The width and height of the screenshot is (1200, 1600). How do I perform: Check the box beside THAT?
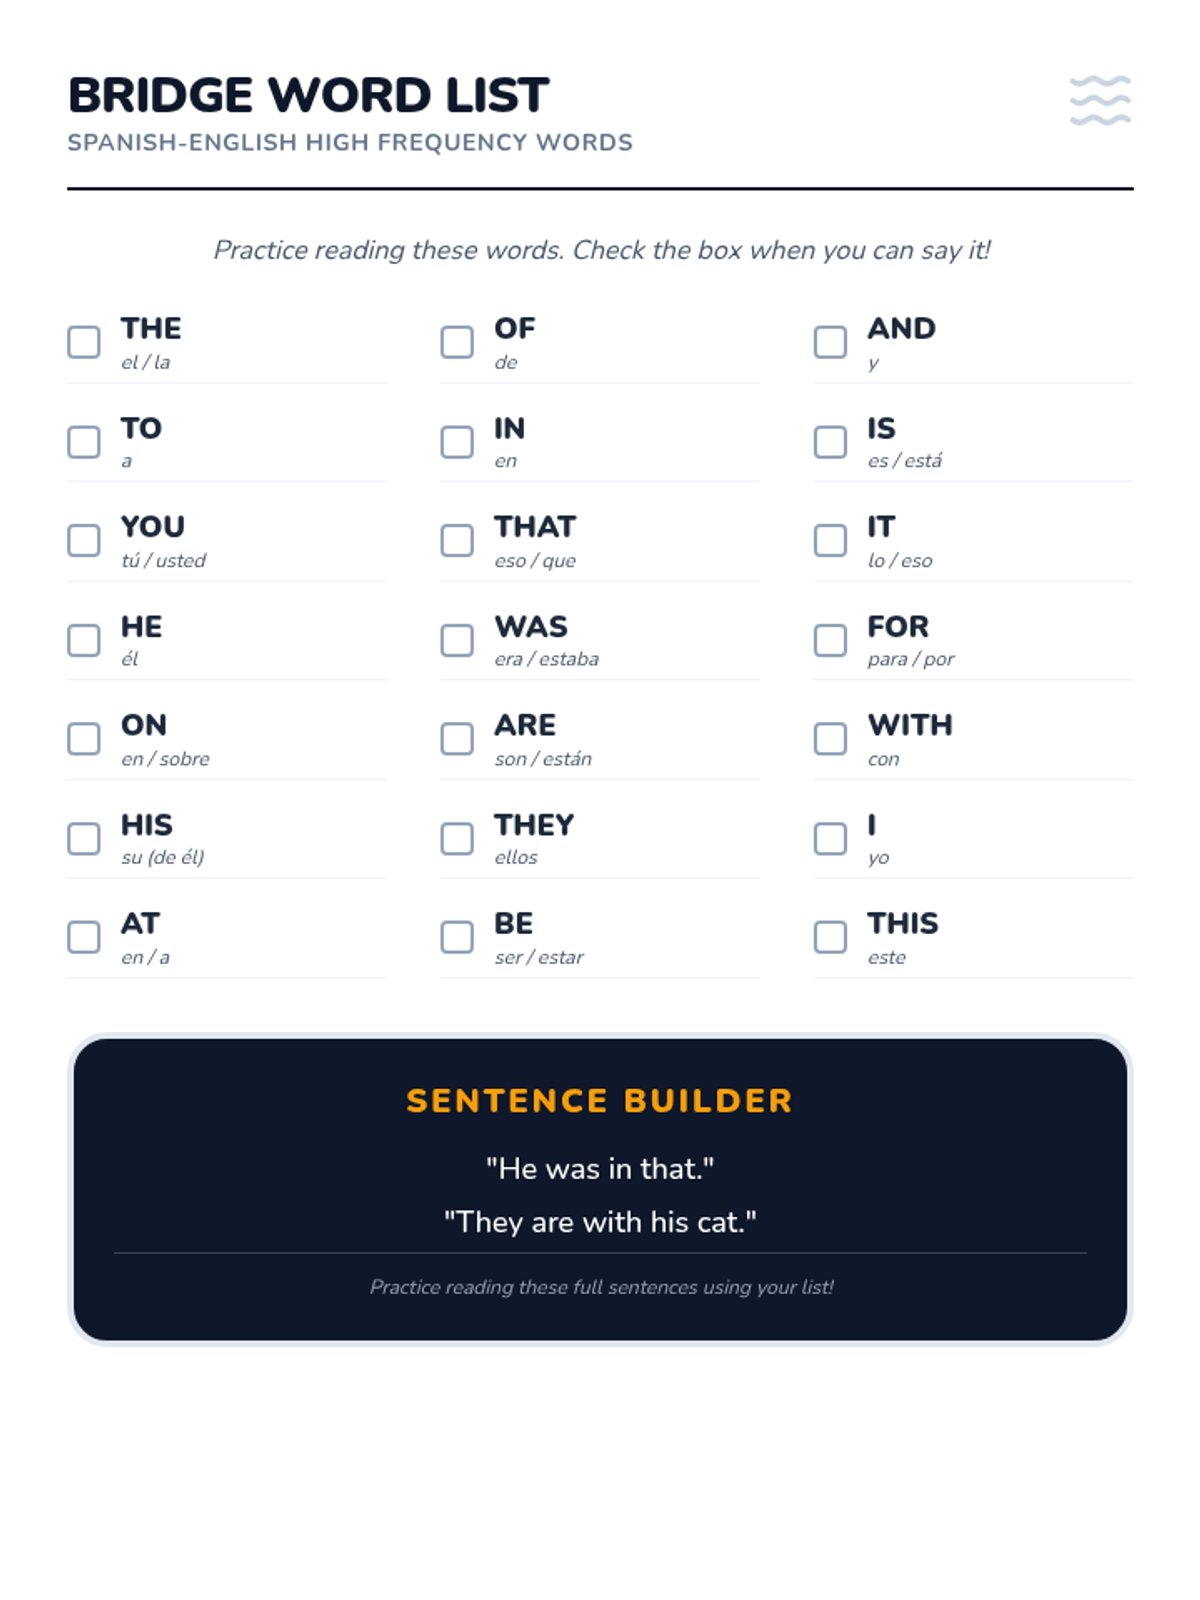457,540
